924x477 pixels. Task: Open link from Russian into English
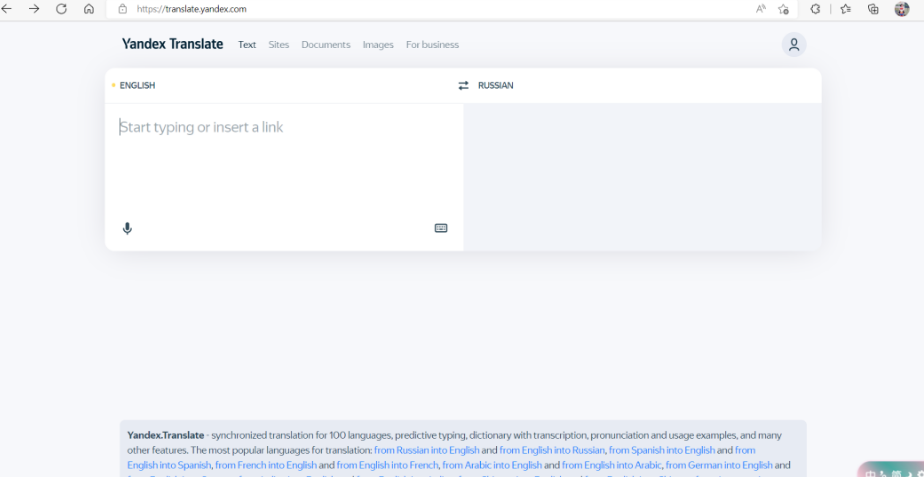pos(427,450)
